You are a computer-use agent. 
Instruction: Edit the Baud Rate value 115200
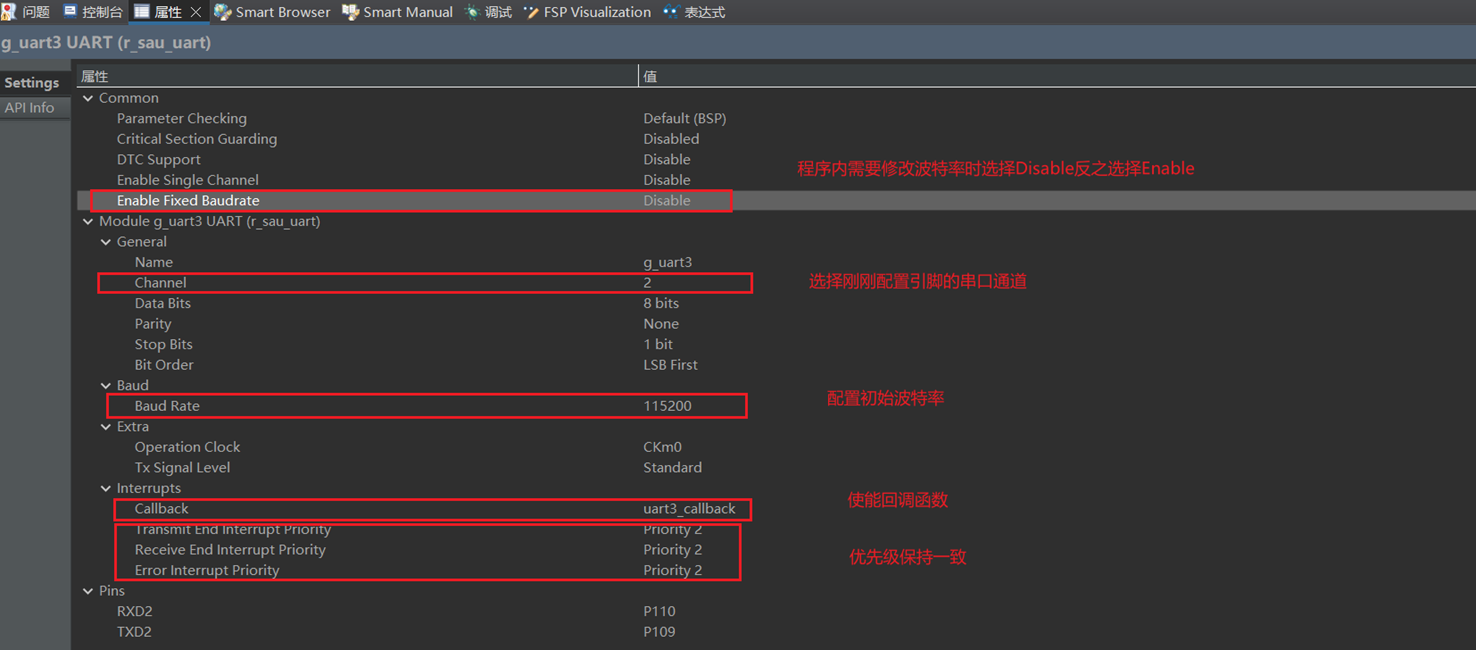pos(667,406)
